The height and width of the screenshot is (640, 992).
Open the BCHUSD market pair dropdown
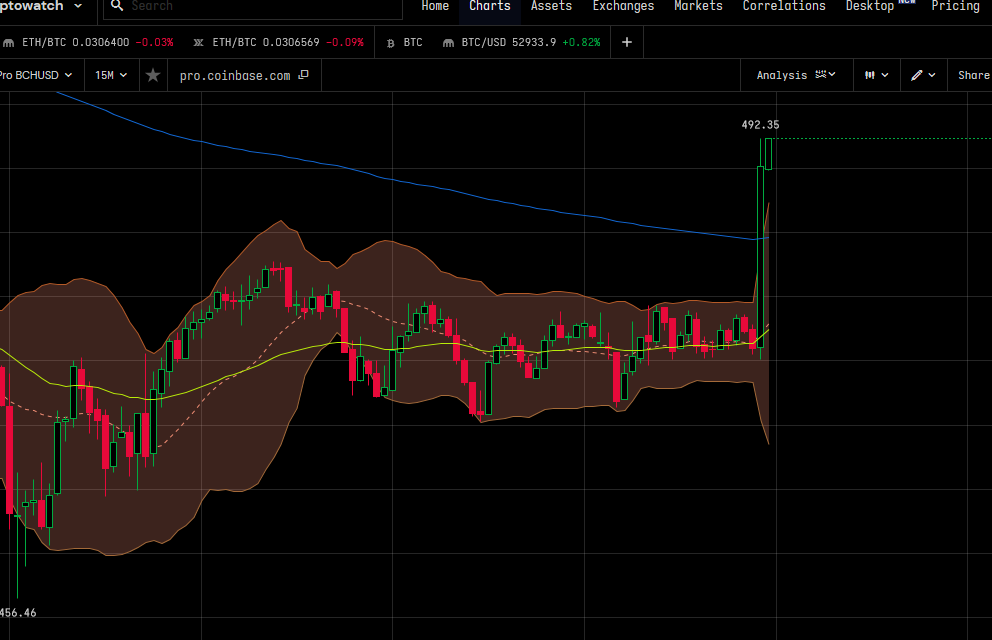coord(36,75)
